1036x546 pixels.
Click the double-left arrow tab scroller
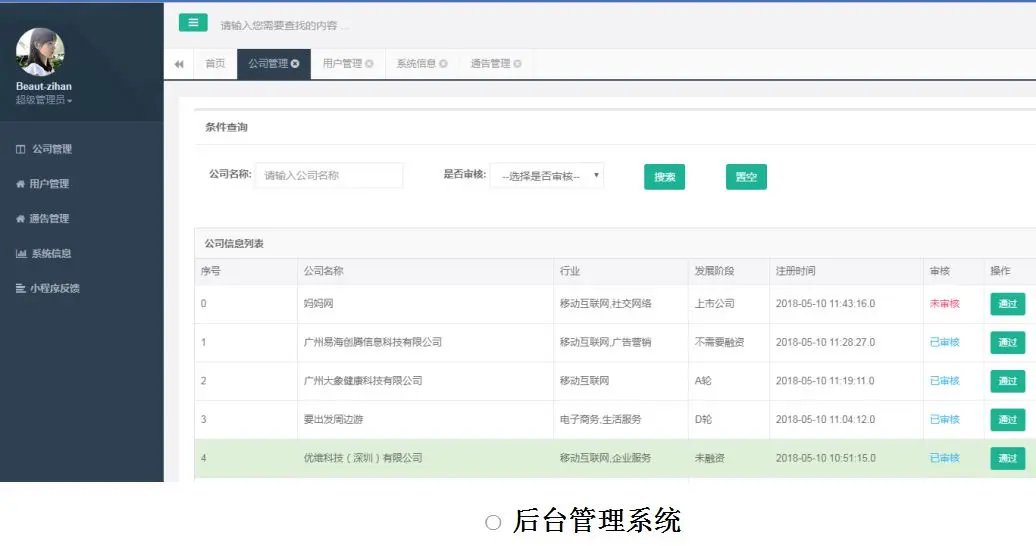click(x=179, y=64)
